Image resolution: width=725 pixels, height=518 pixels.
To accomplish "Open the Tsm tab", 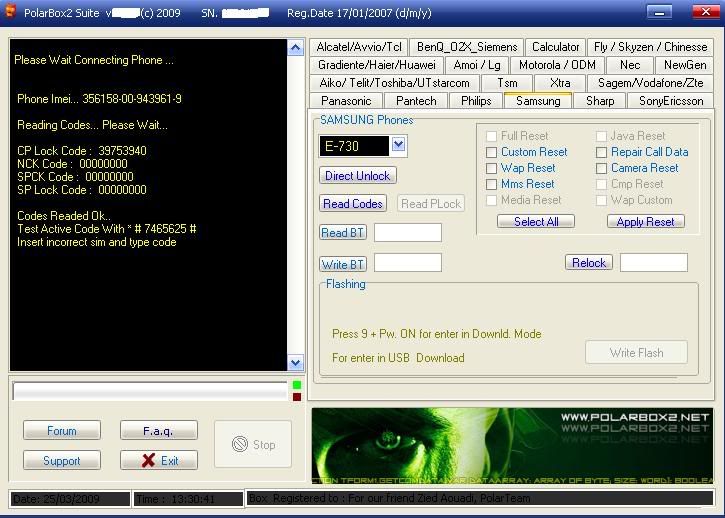I will (x=507, y=83).
